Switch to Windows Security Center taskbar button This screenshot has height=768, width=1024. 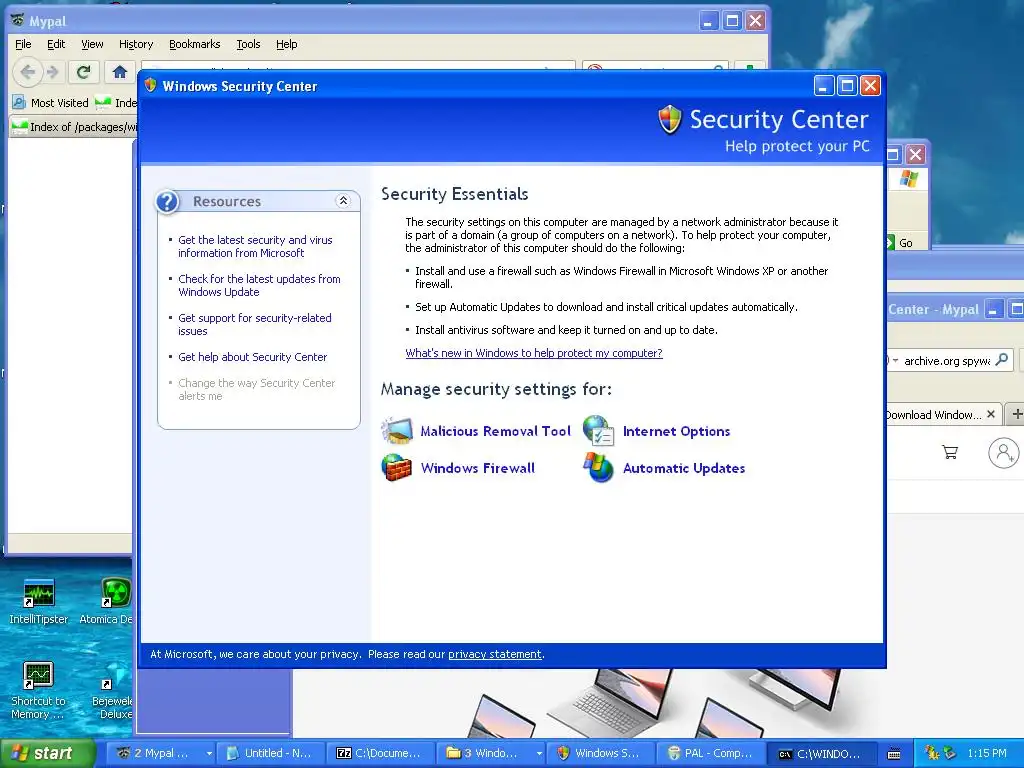601,753
